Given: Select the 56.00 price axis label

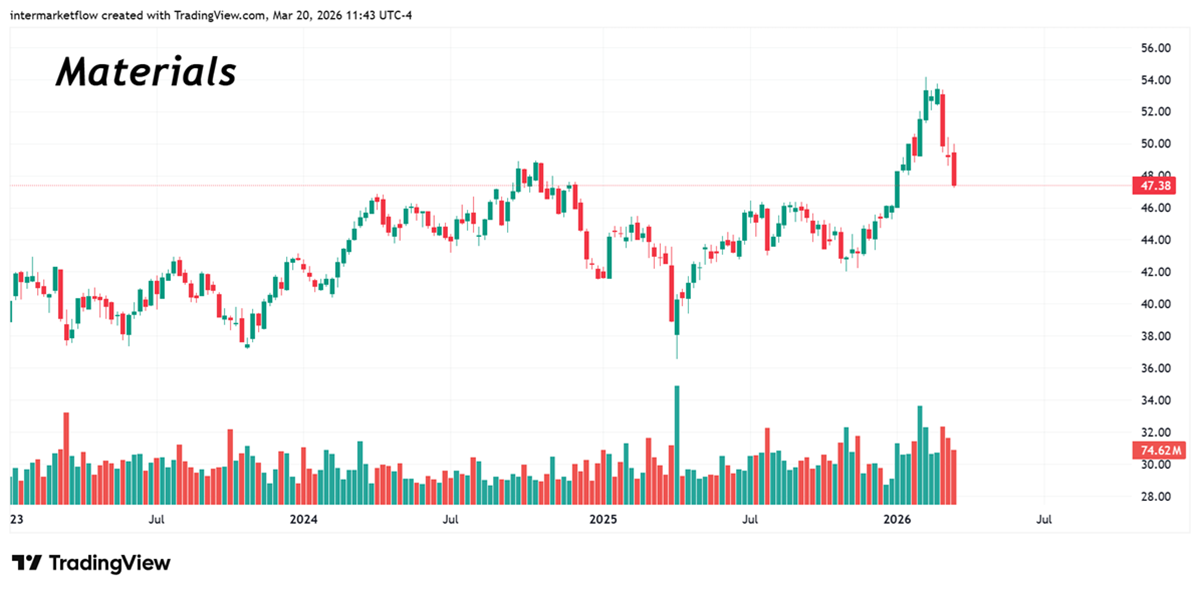Looking at the screenshot, I should coord(1156,48).
